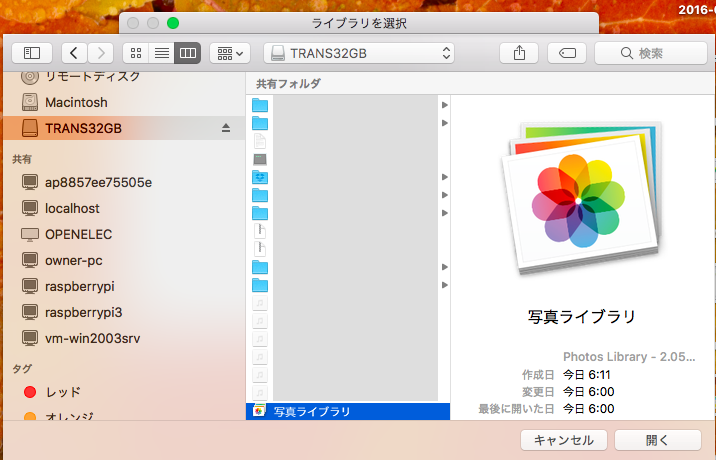This screenshot has width=716, height=460.
Task: Select localhost in the shared list
Action: point(124,208)
